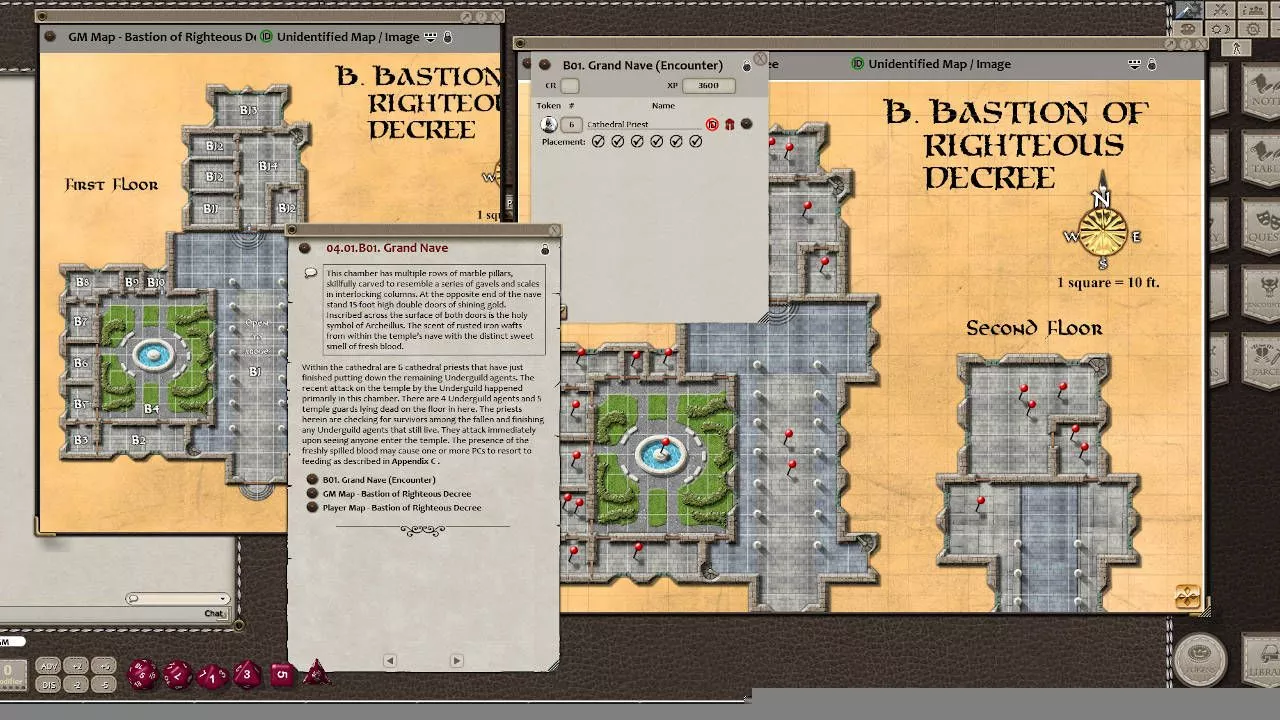Roll the d12 die

pos(178,674)
